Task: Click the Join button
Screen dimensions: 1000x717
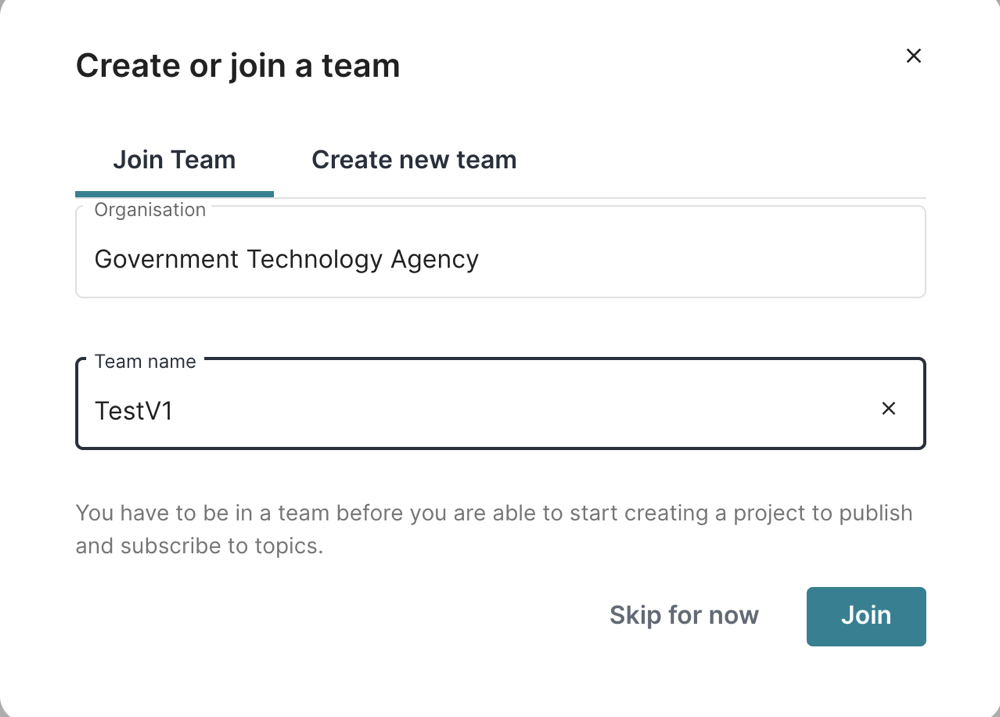Action: click(x=866, y=616)
